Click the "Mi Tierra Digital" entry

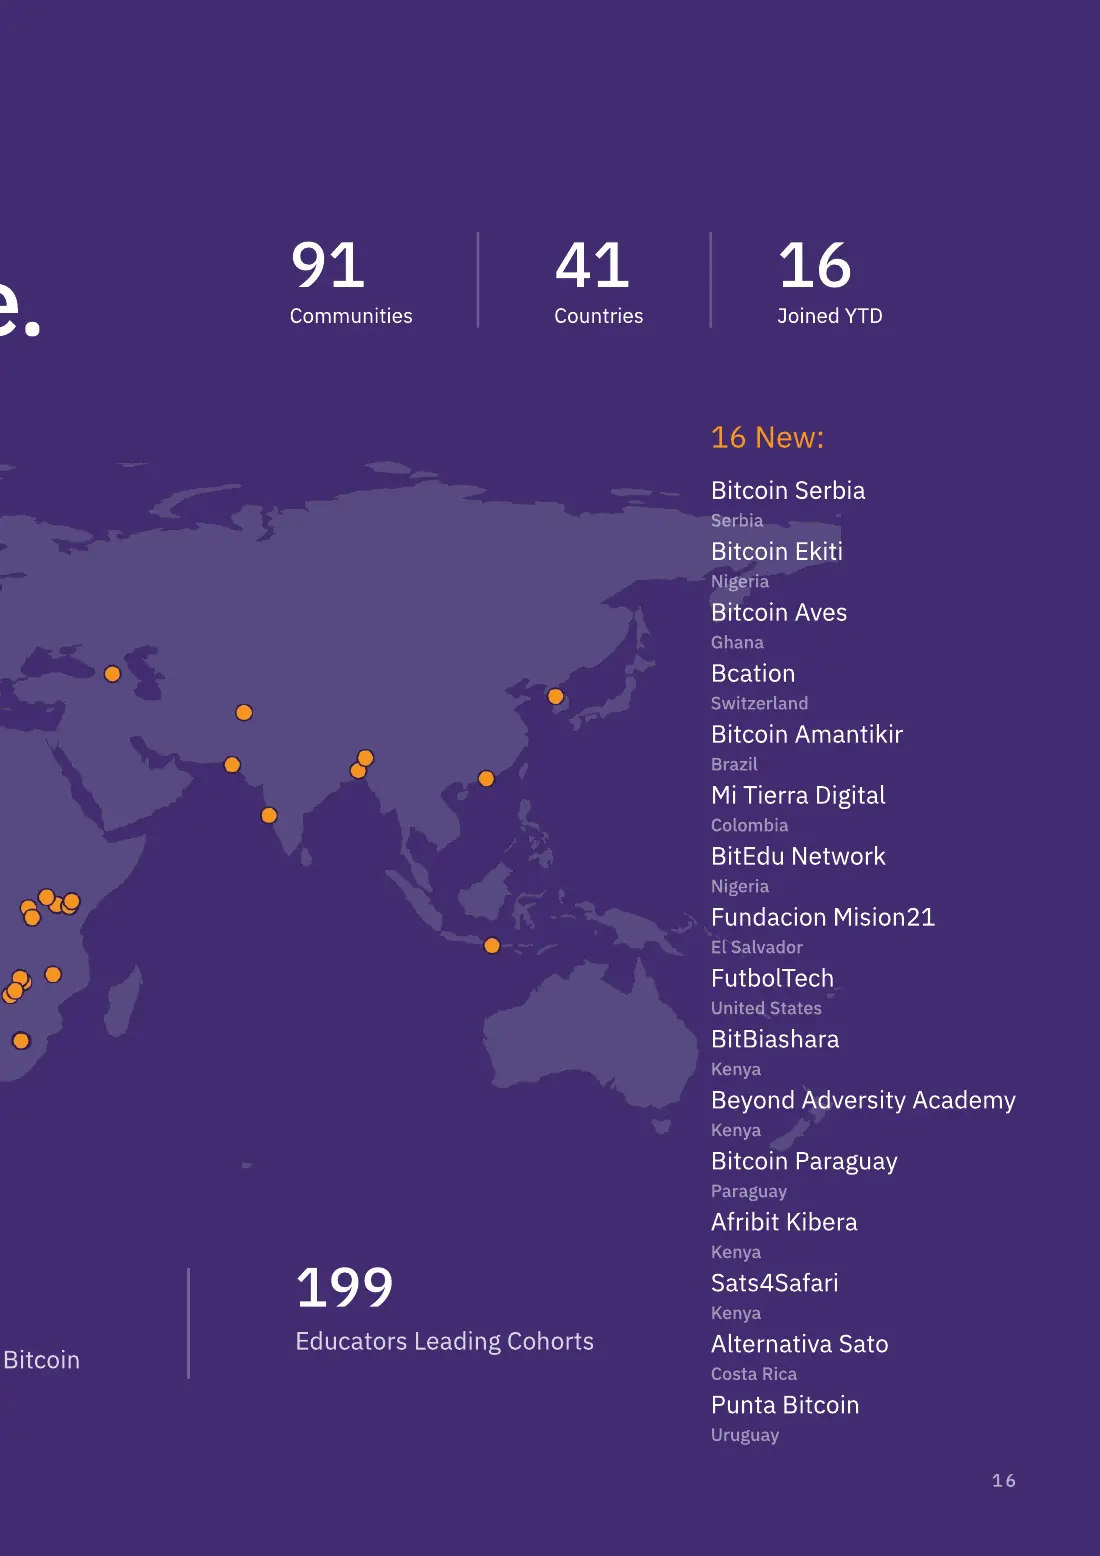(x=798, y=795)
